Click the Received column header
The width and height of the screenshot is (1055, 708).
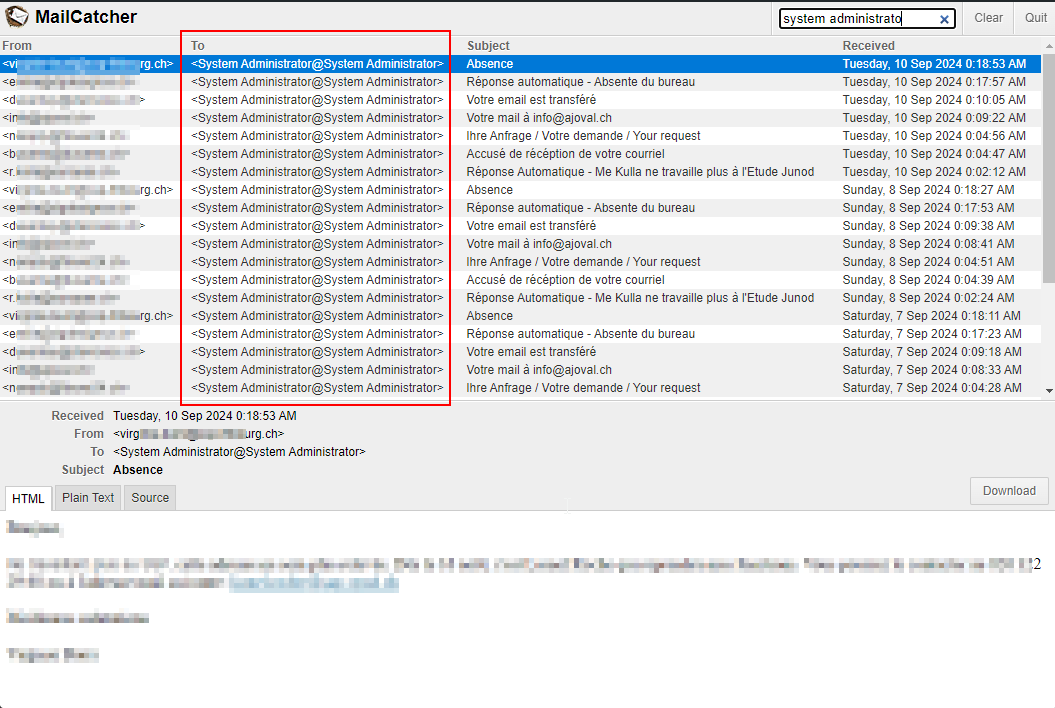coord(868,46)
